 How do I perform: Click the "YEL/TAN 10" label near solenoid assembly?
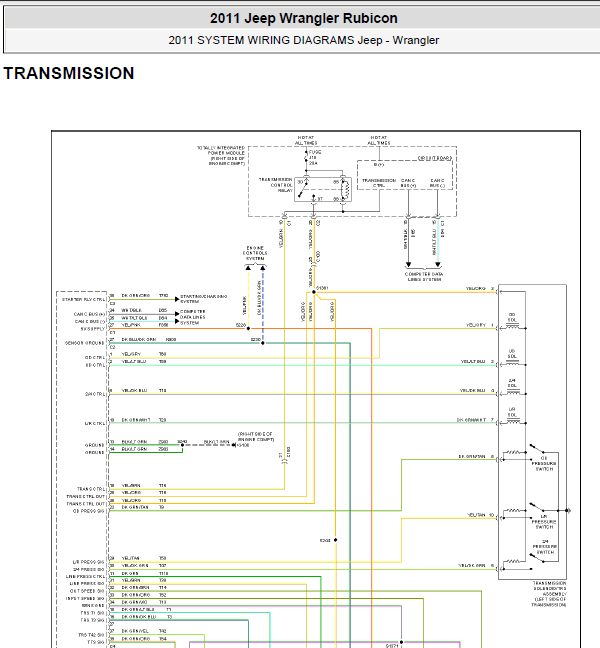pyautogui.click(x=481, y=515)
